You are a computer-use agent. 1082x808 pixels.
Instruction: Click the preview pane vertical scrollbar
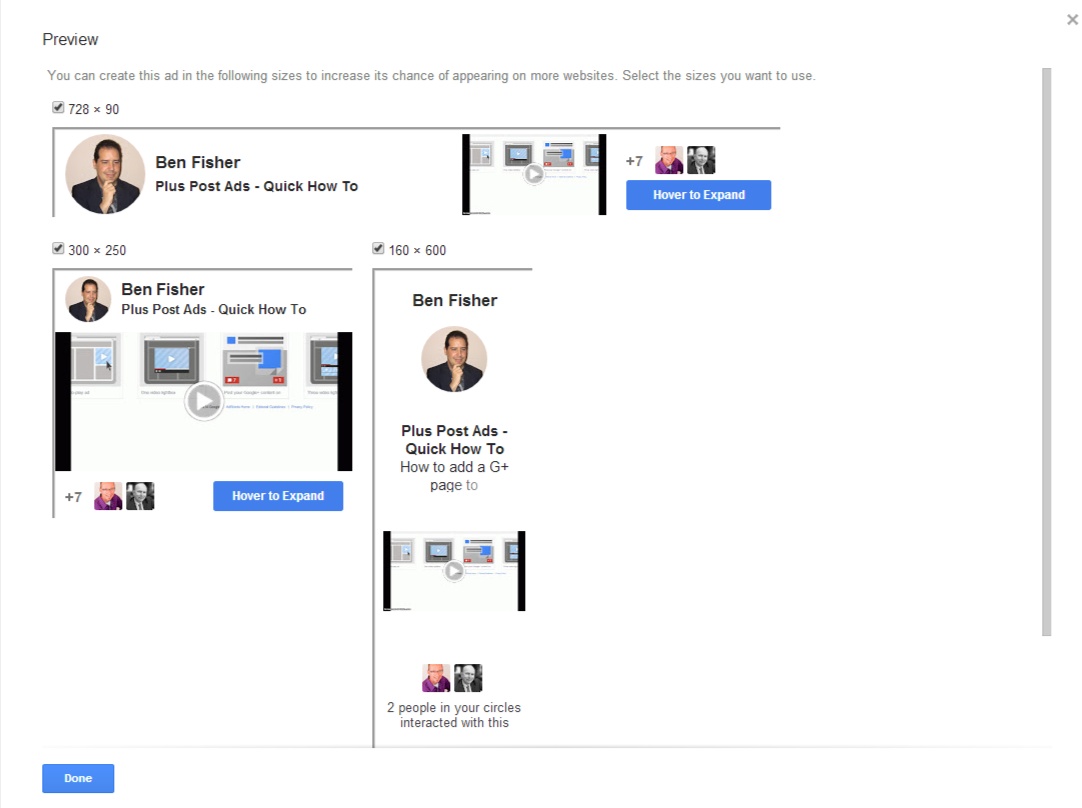point(1046,350)
